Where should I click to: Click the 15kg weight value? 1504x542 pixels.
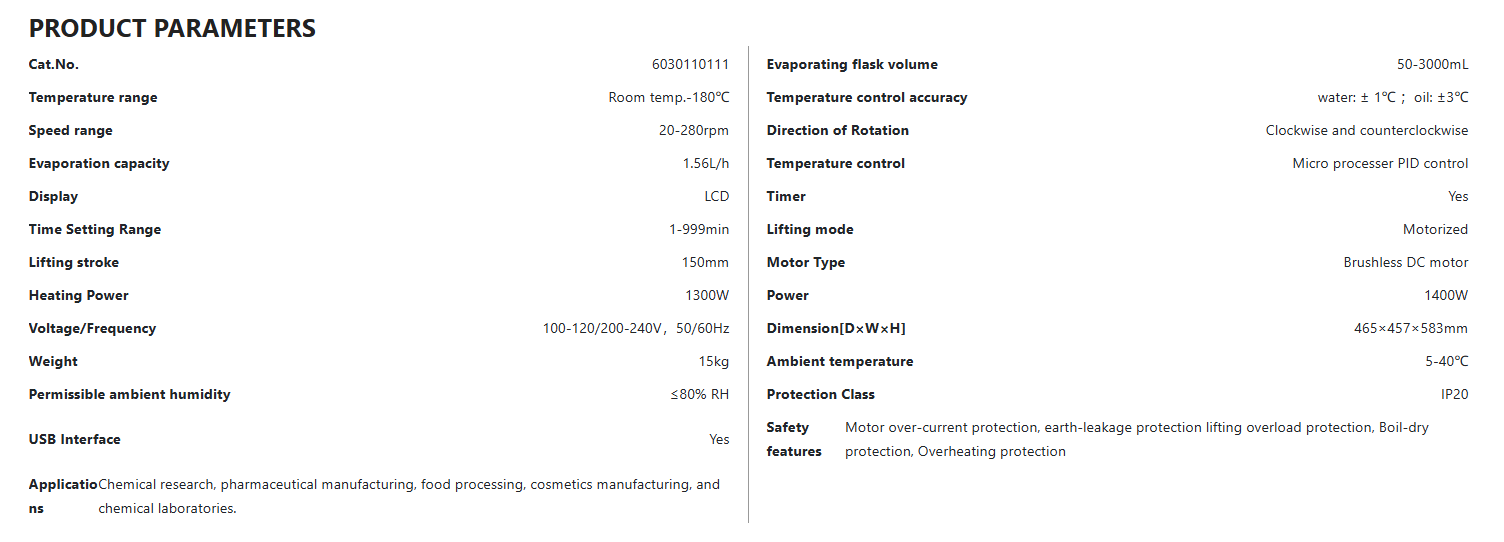pyautogui.click(x=714, y=362)
